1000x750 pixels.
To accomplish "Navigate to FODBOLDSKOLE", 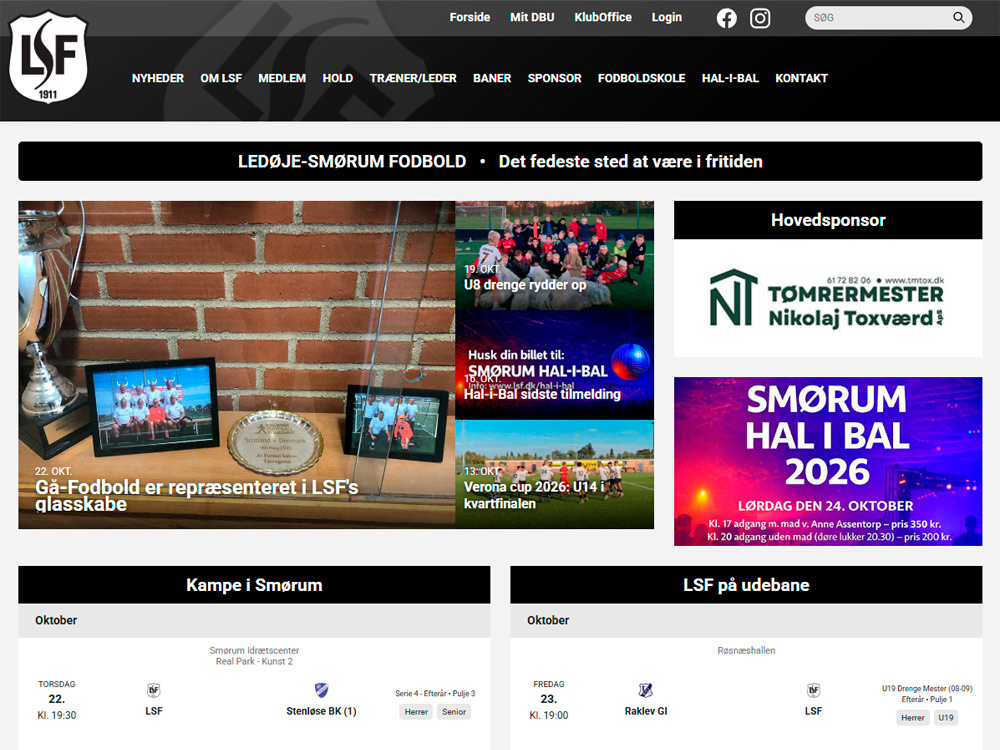I will coord(642,78).
